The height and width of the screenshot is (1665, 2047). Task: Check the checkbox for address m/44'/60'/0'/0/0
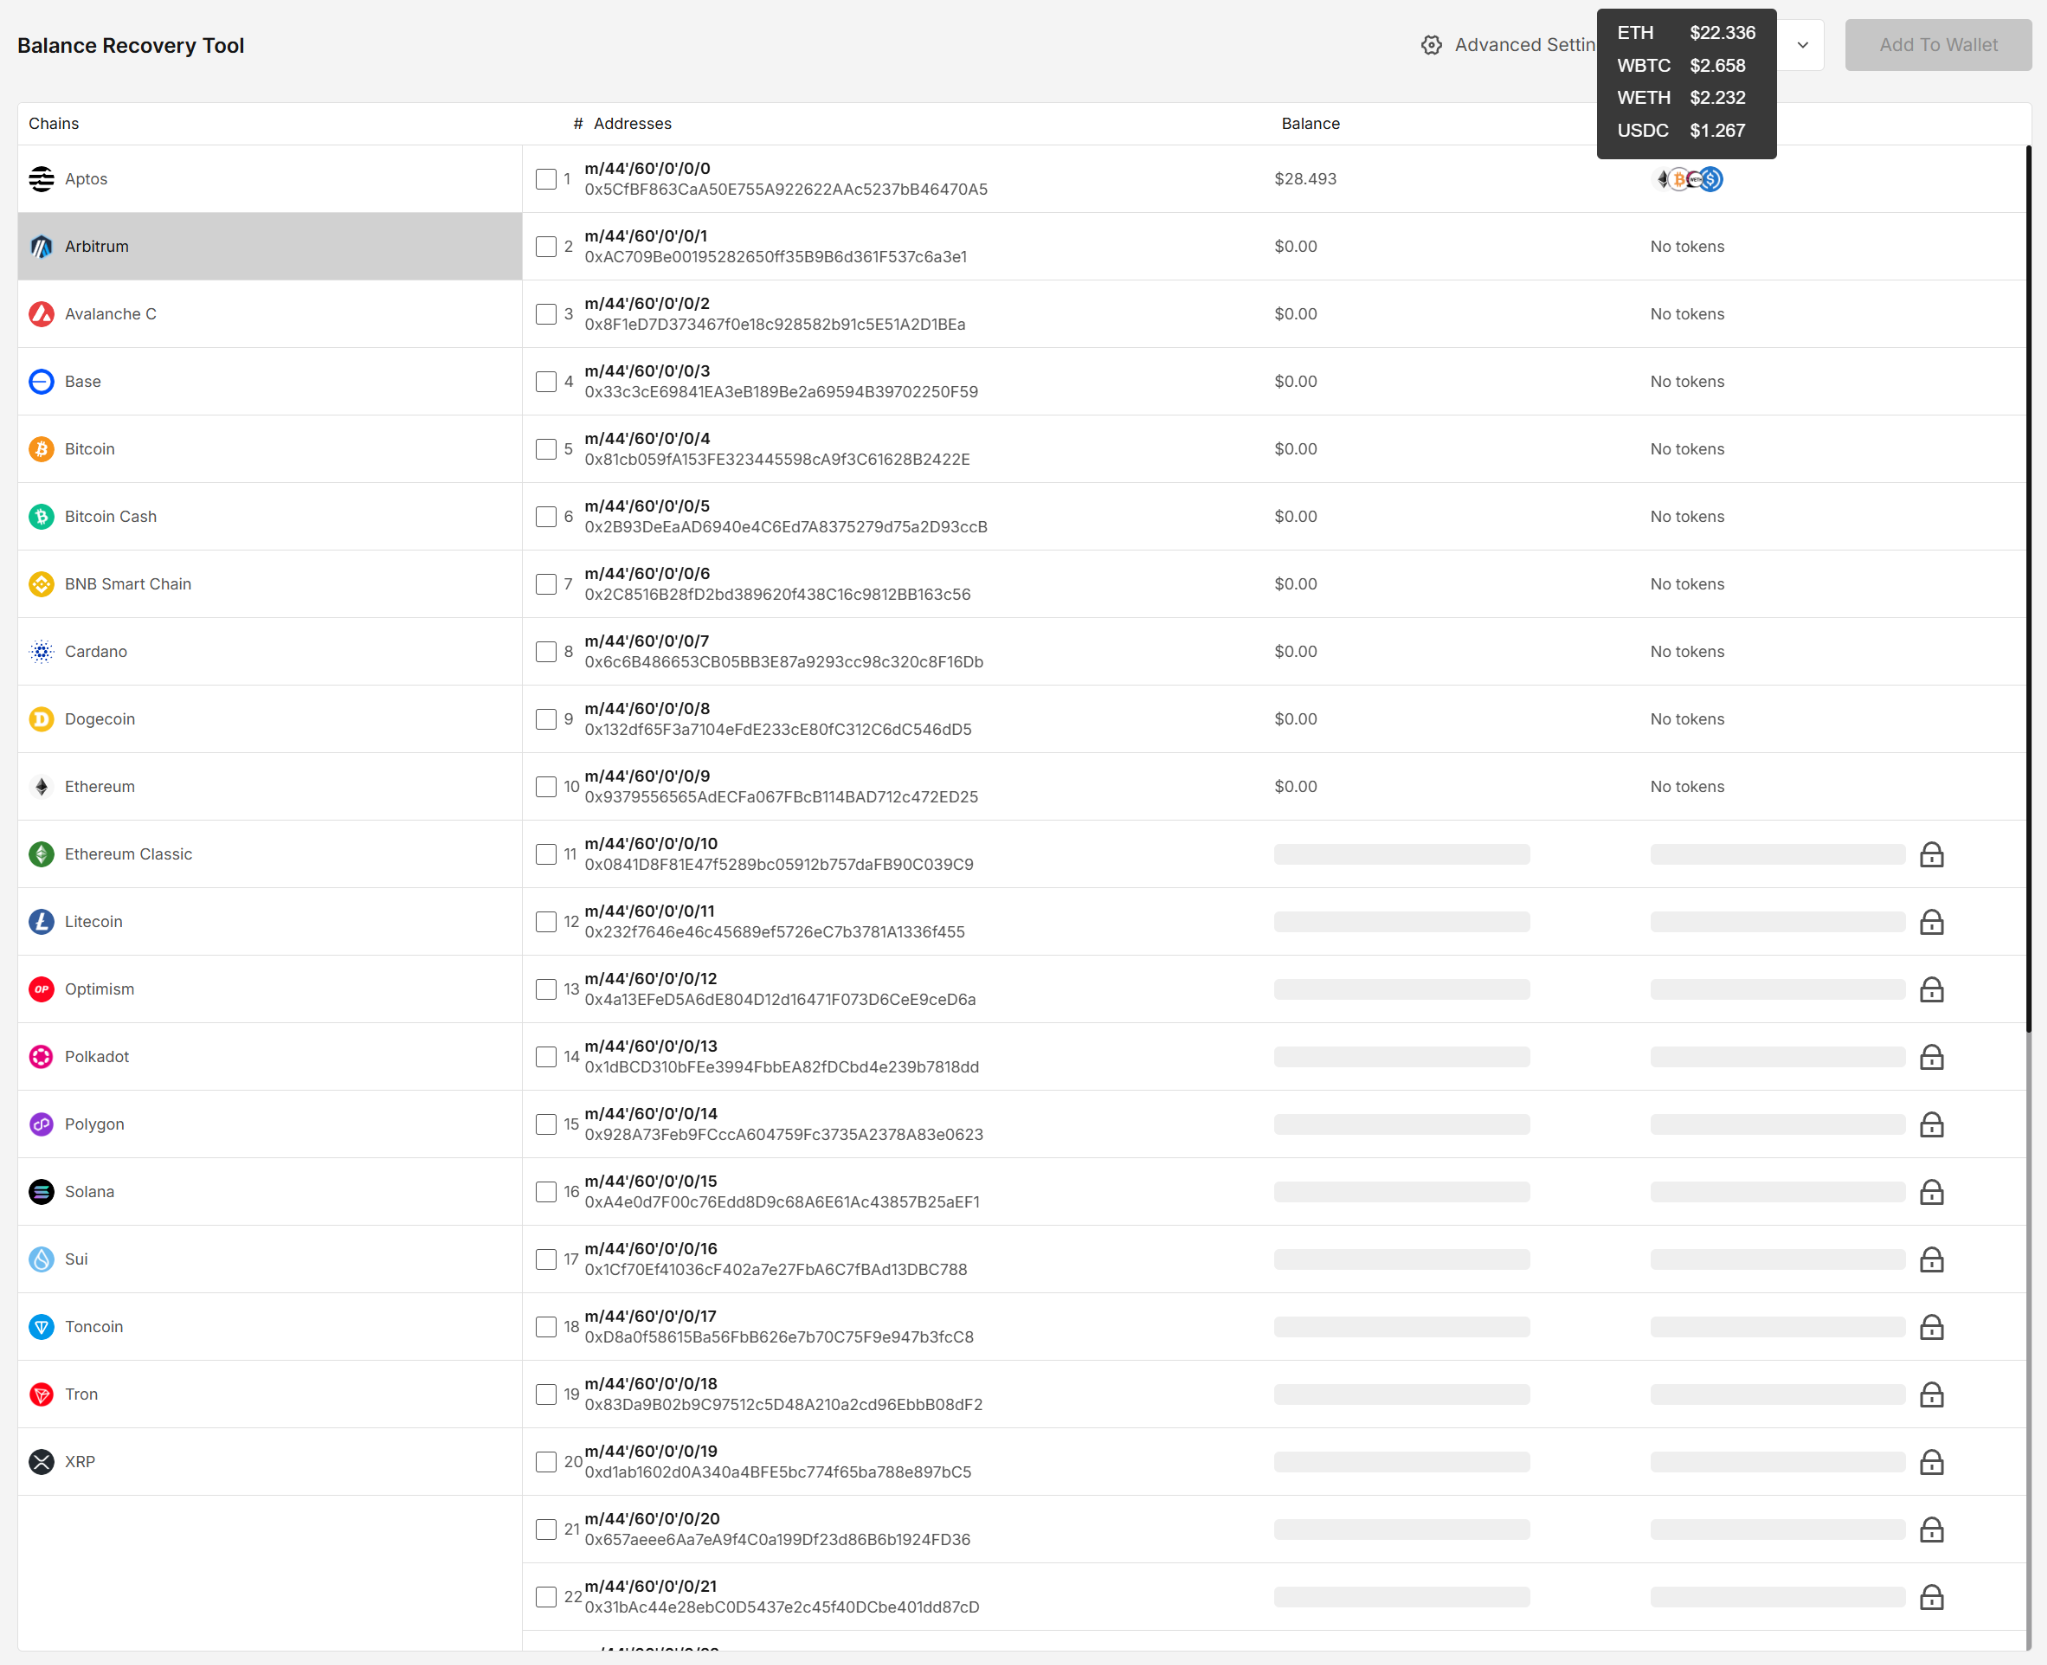(x=546, y=179)
